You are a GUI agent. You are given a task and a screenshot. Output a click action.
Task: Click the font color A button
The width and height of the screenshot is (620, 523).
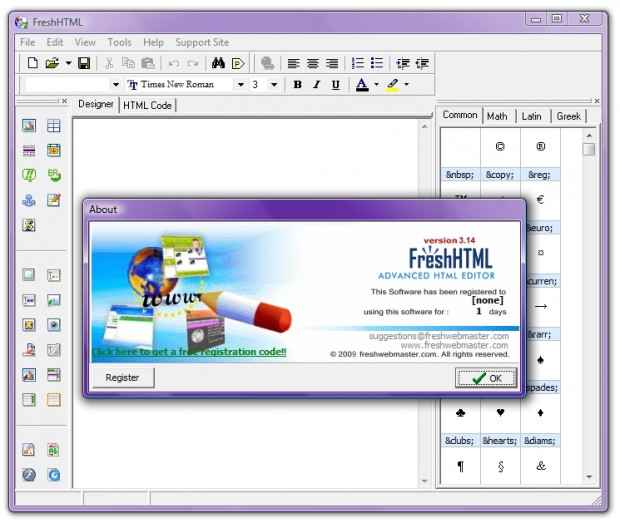point(362,85)
